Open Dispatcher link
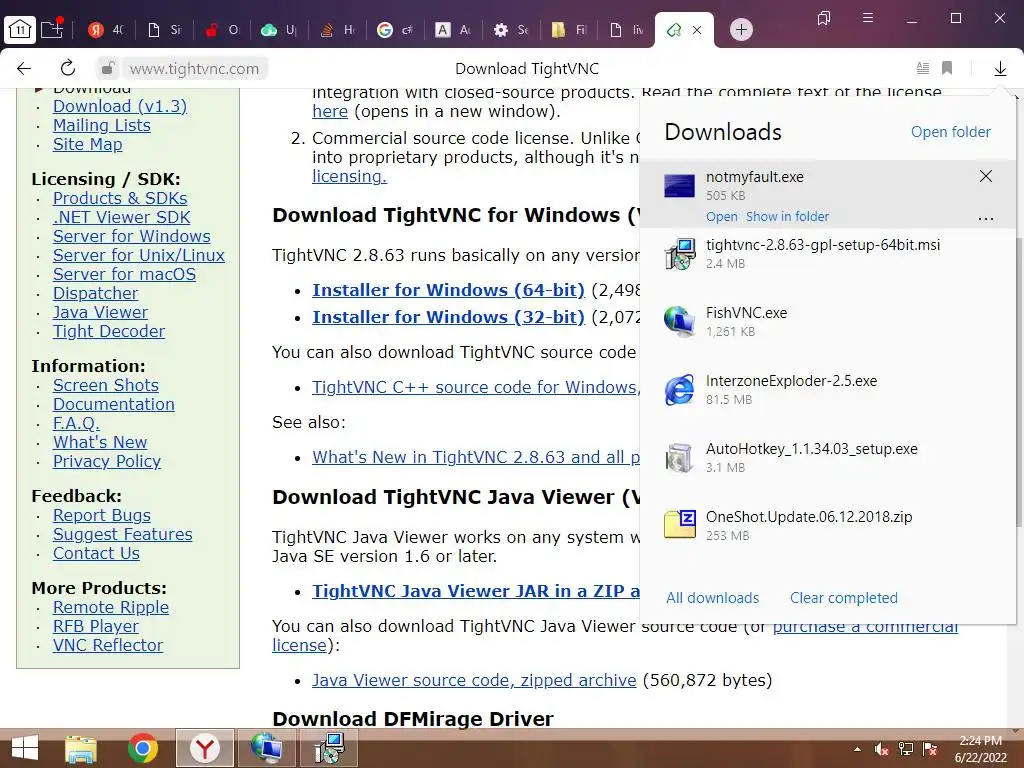 point(95,293)
